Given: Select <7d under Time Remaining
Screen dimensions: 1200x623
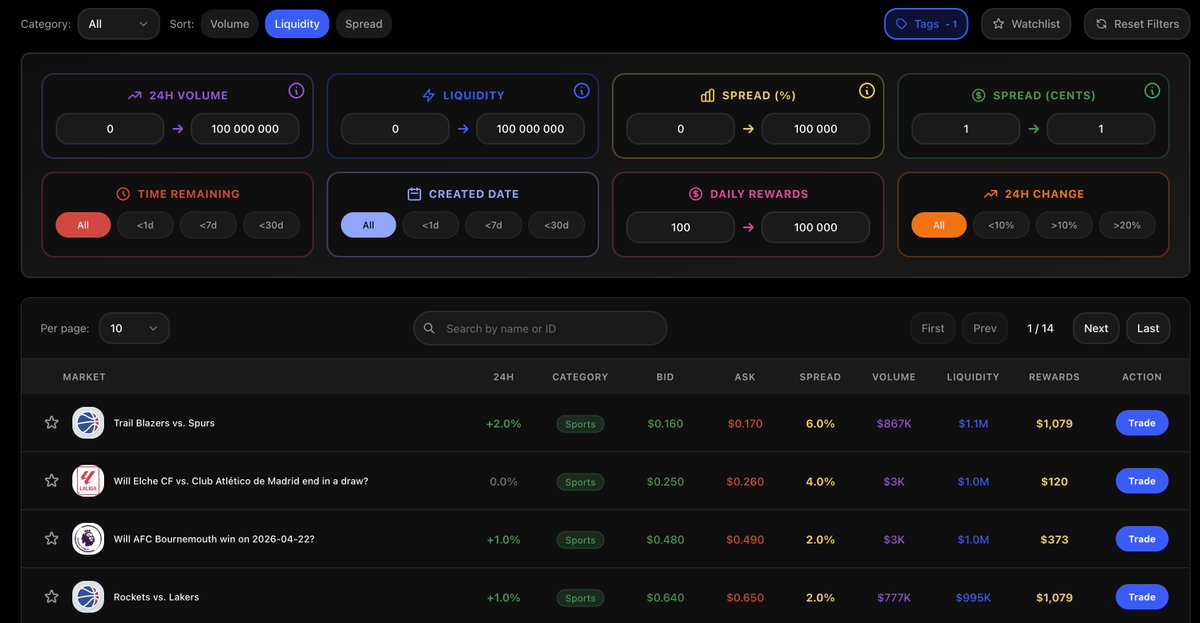Looking at the screenshot, I should [x=208, y=225].
